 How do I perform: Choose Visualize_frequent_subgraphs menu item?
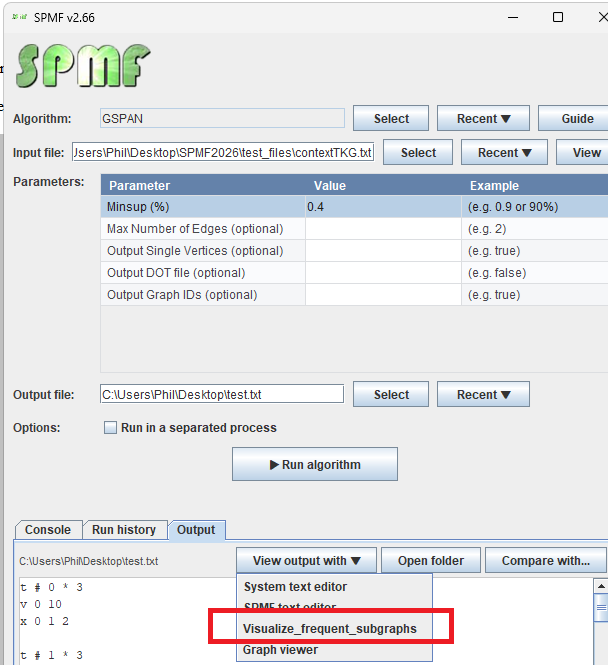(x=335, y=629)
